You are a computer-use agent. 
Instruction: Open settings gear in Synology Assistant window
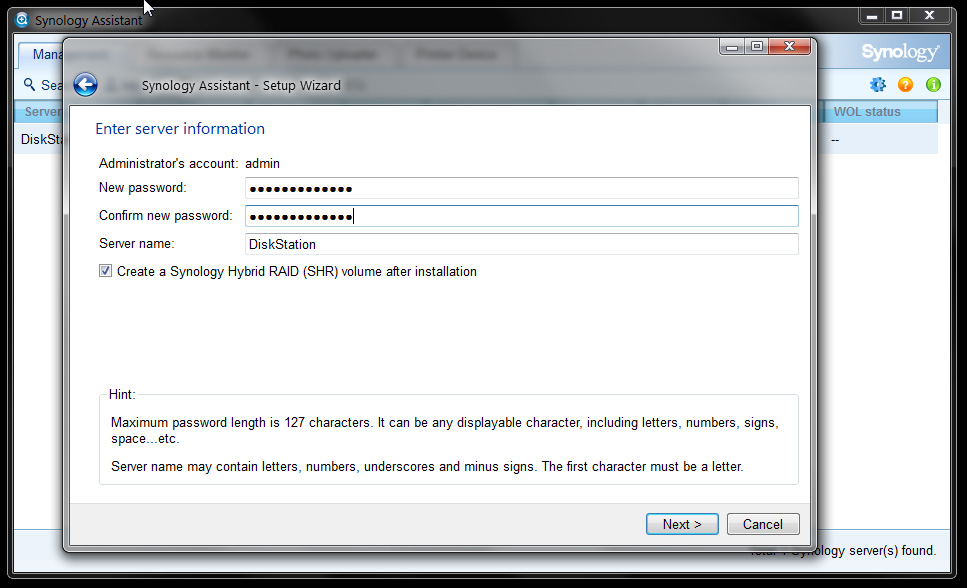pos(878,85)
